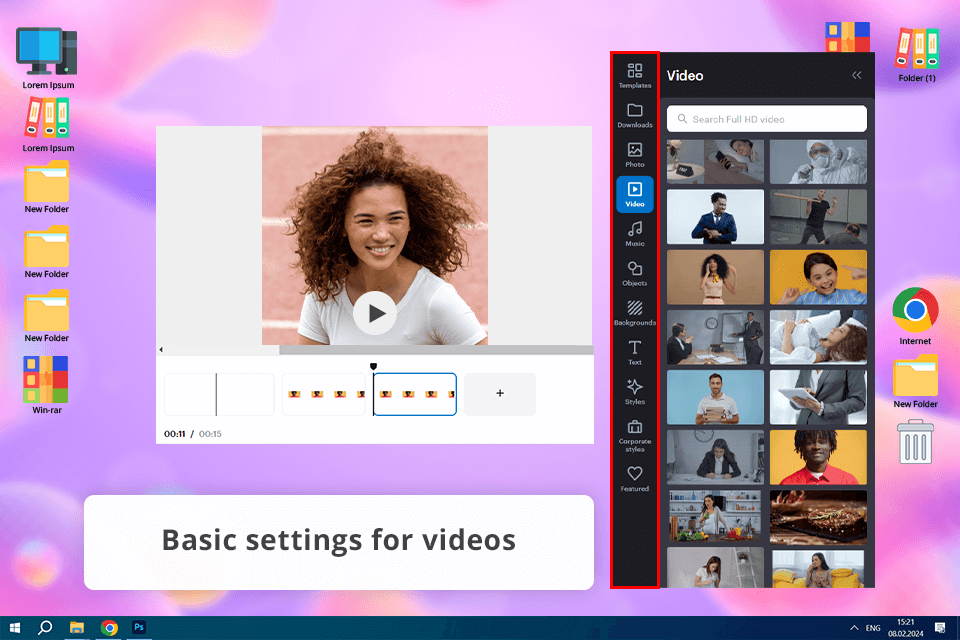Play the video preview
960x640 pixels.
click(374, 313)
